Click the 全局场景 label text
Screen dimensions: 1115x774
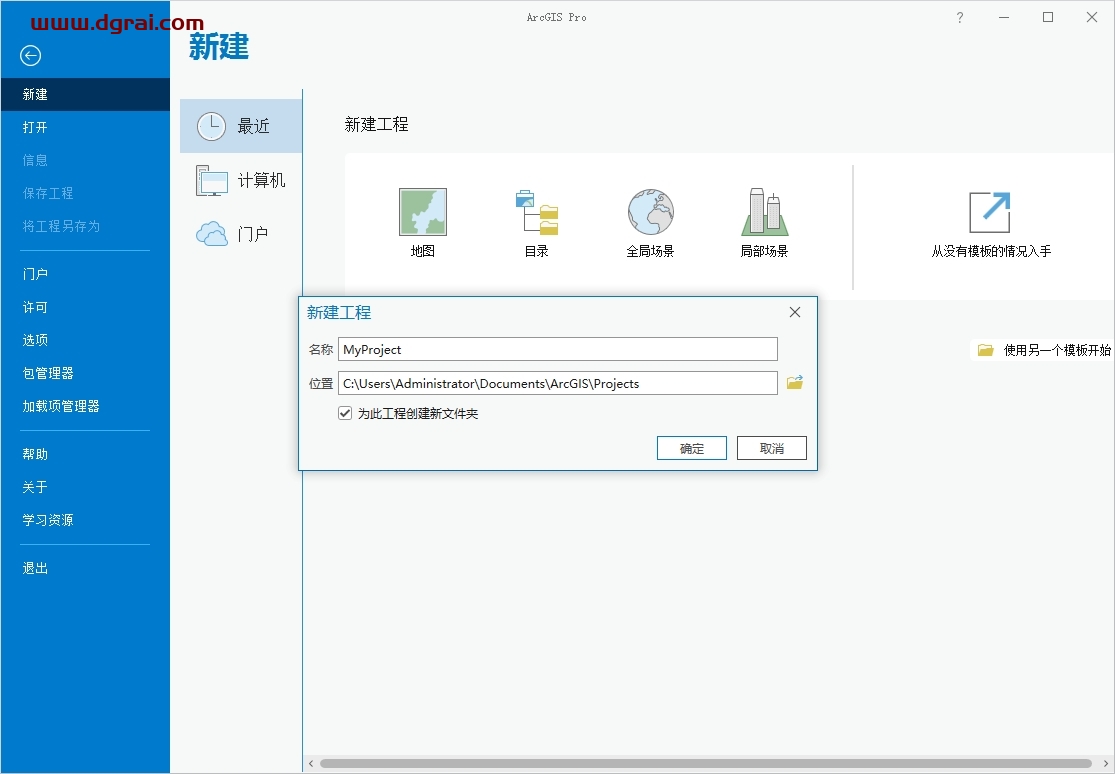pyautogui.click(x=651, y=251)
